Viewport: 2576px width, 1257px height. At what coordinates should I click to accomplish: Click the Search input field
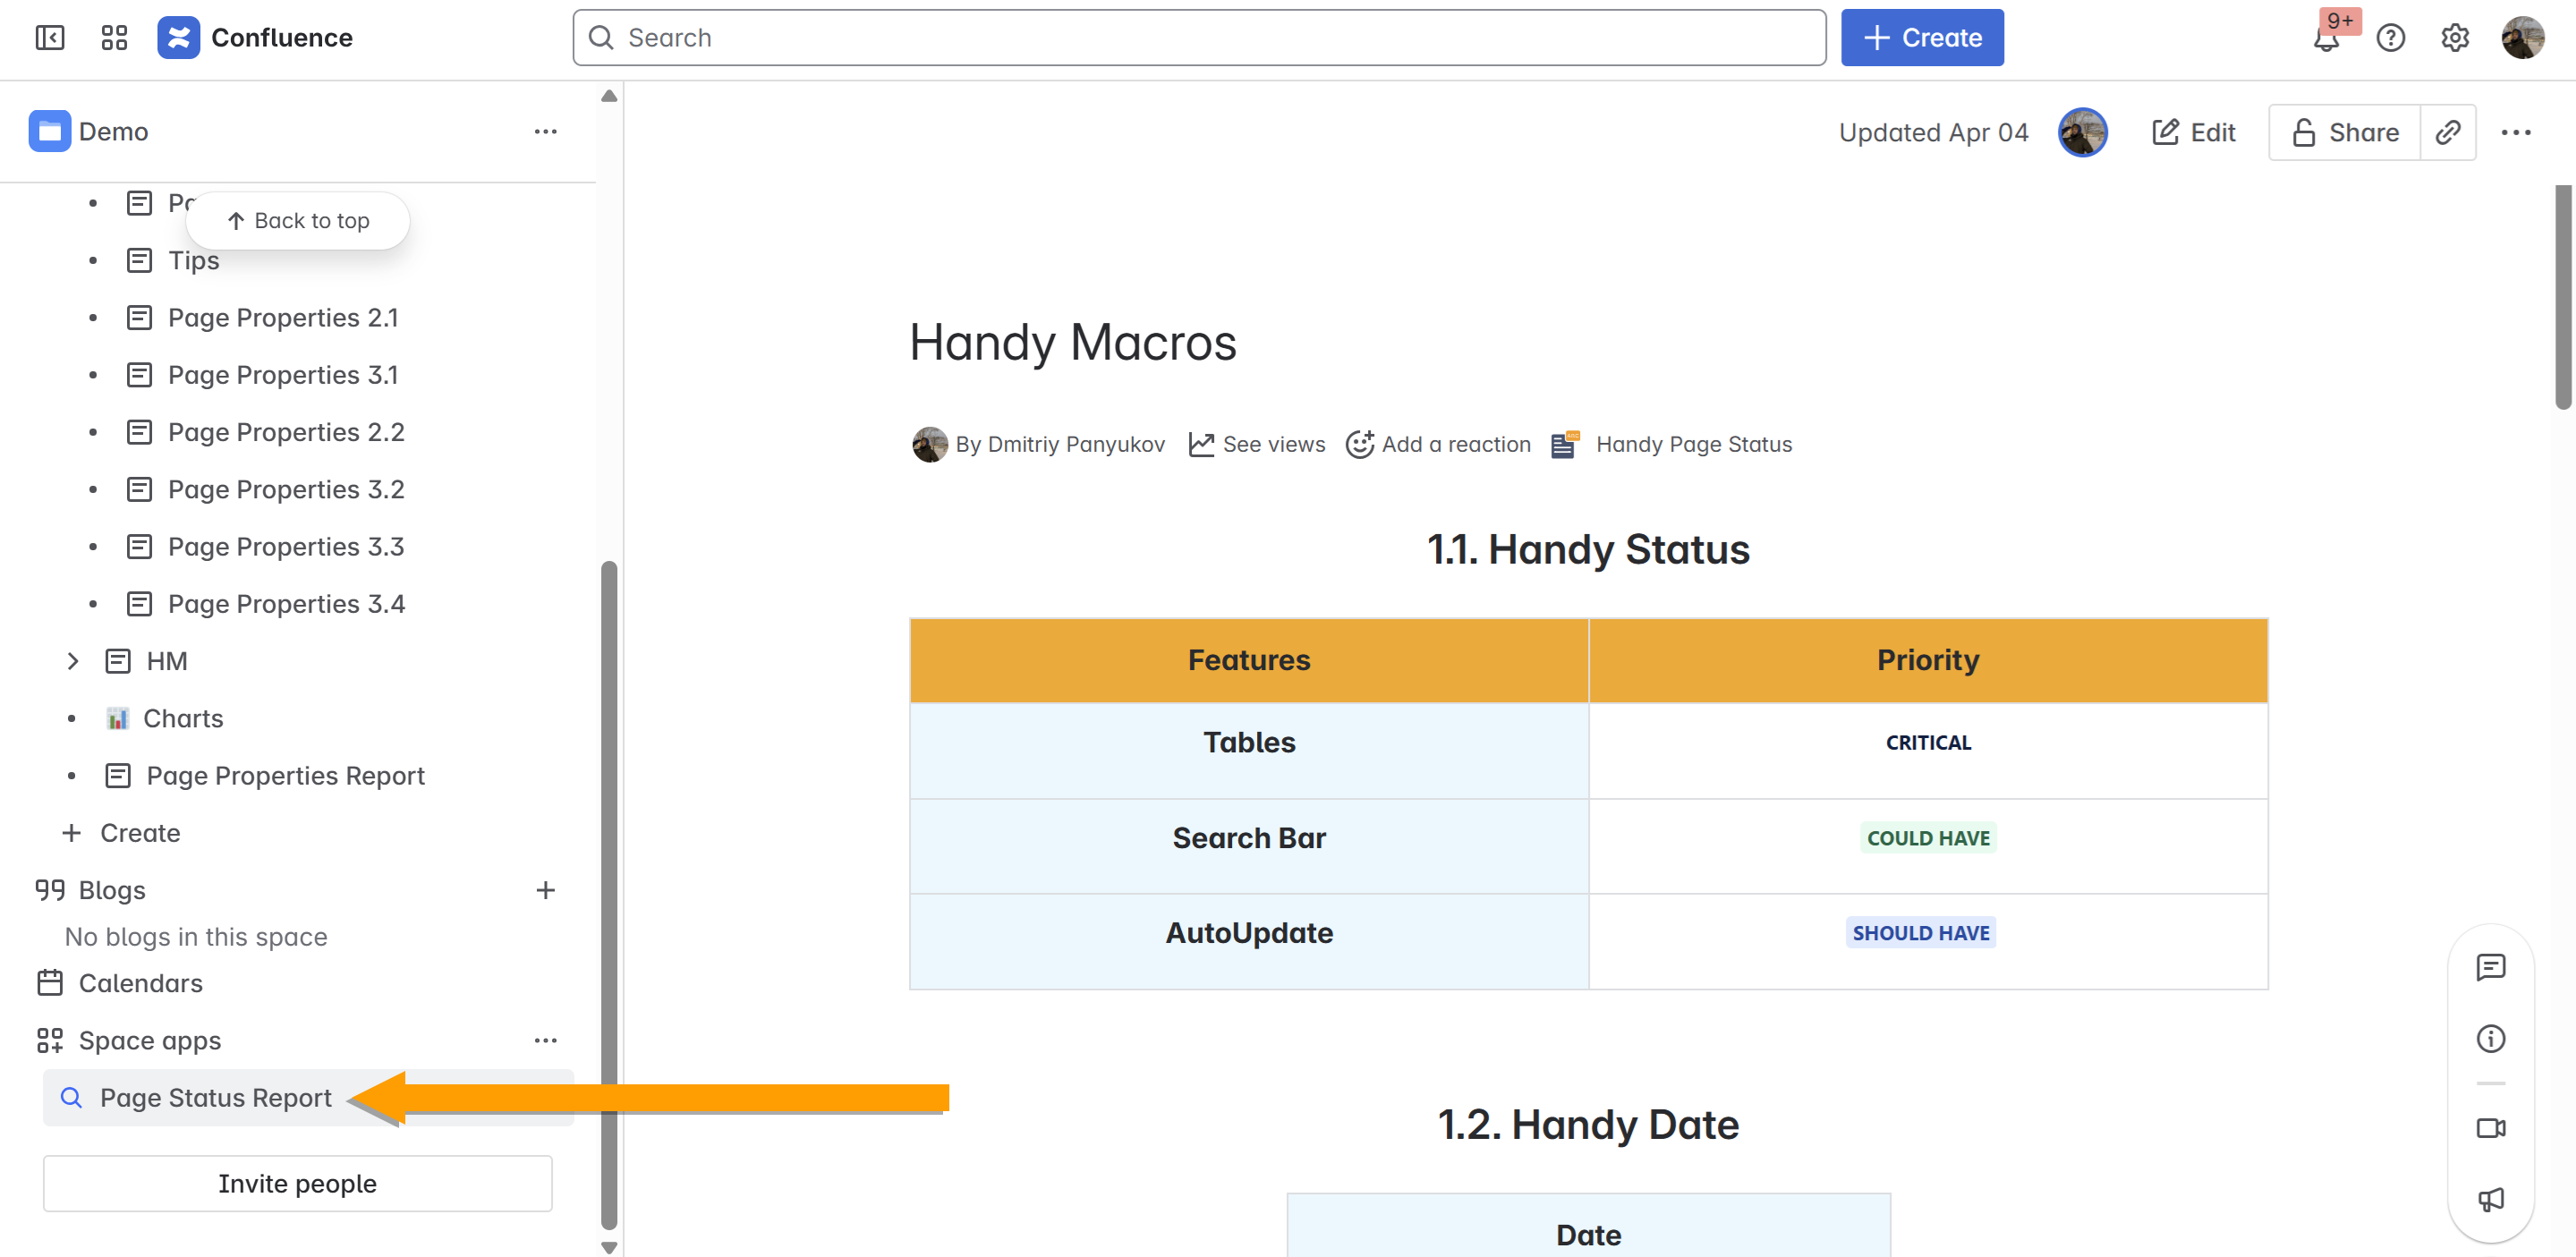1198,38
